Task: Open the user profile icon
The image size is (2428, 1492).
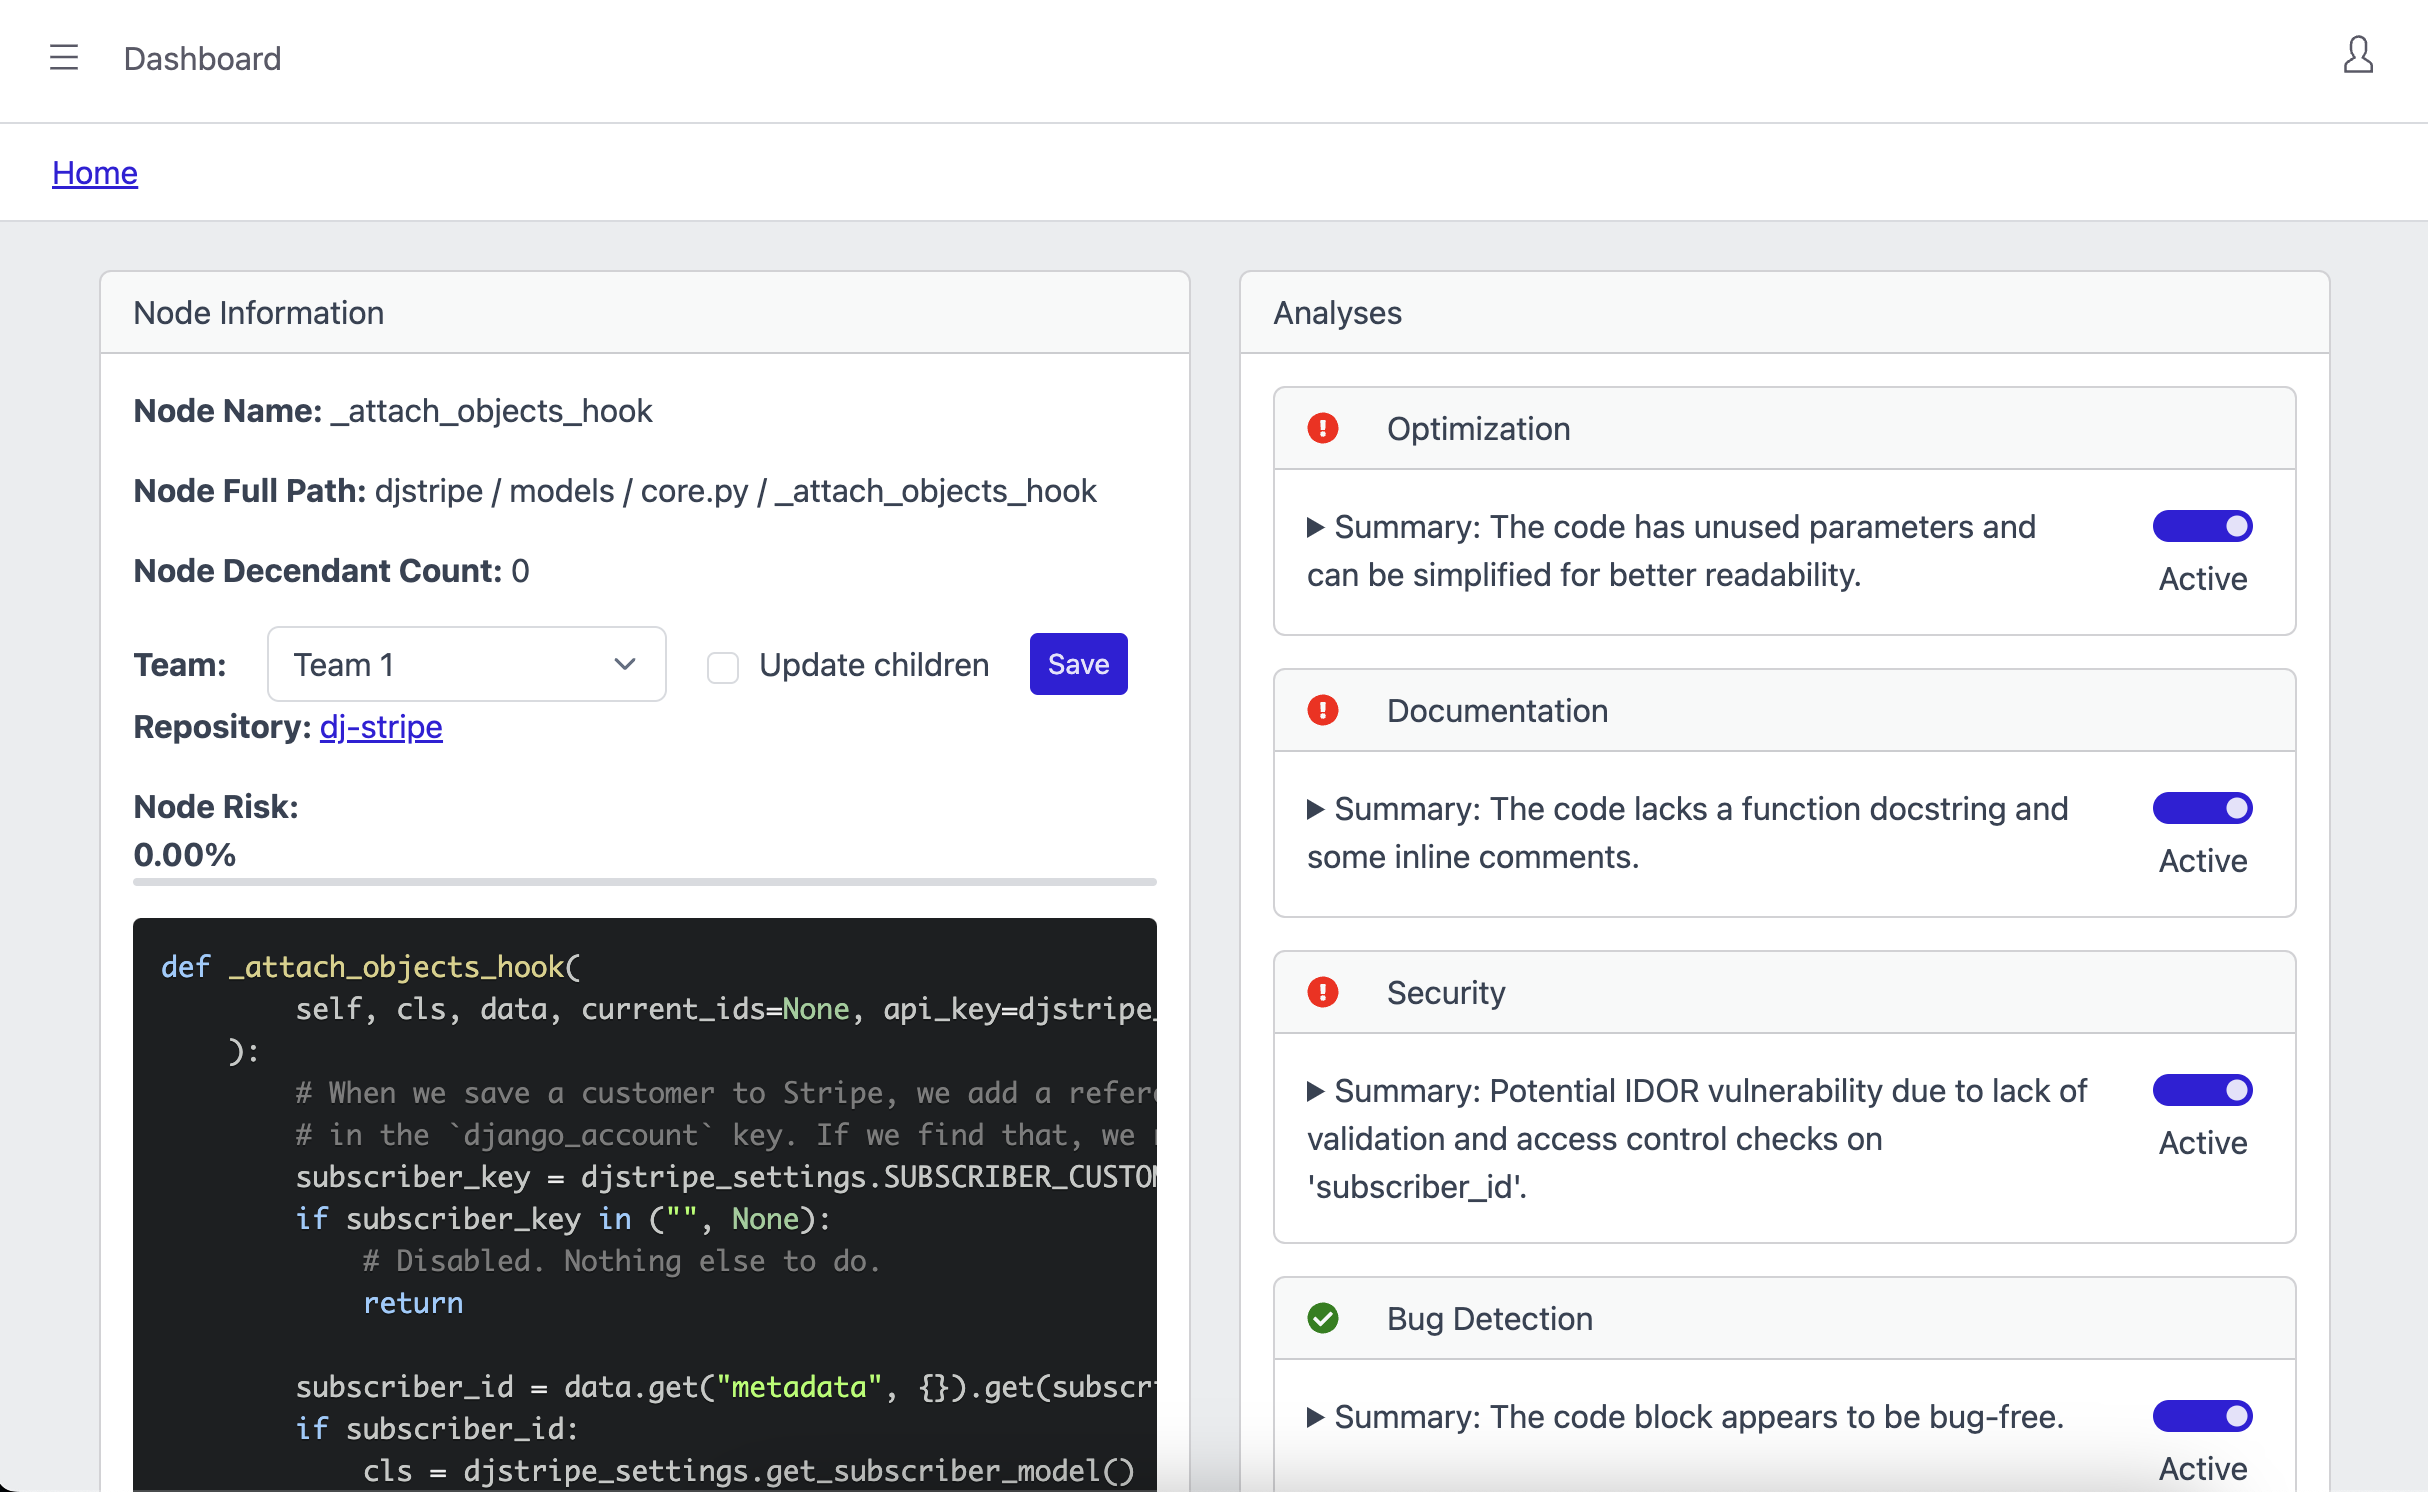Action: [x=2358, y=56]
